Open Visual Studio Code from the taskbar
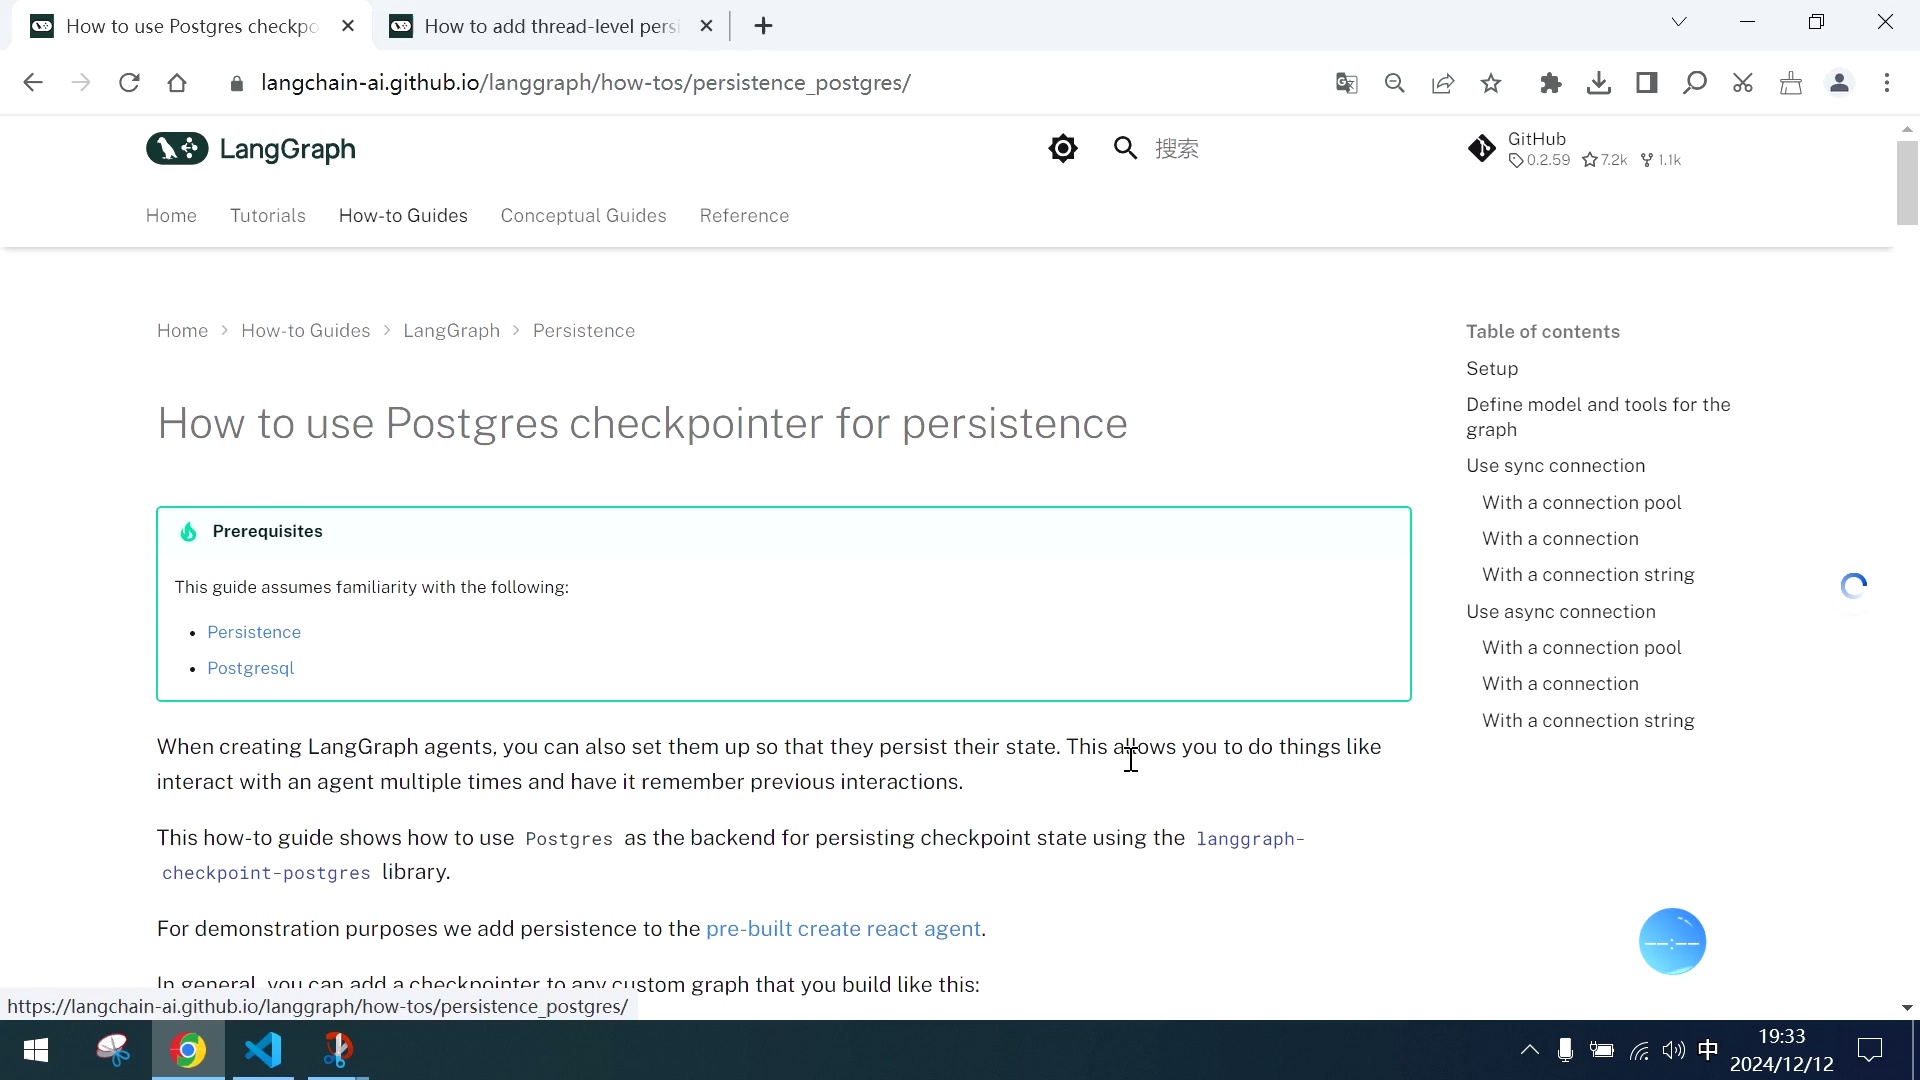Image resolution: width=1920 pixels, height=1080 pixels. [263, 1050]
